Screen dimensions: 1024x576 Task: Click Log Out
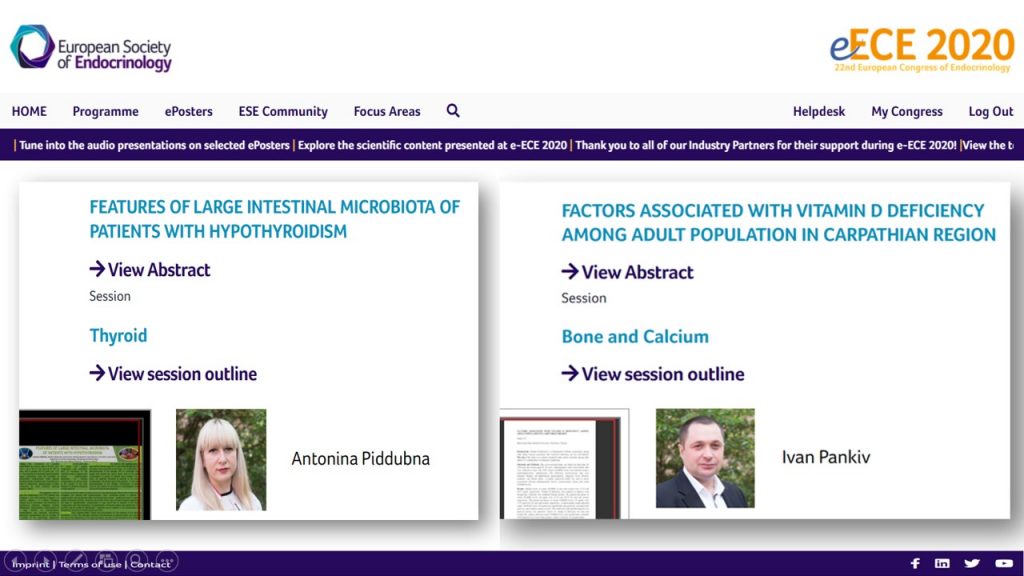[x=990, y=112]
